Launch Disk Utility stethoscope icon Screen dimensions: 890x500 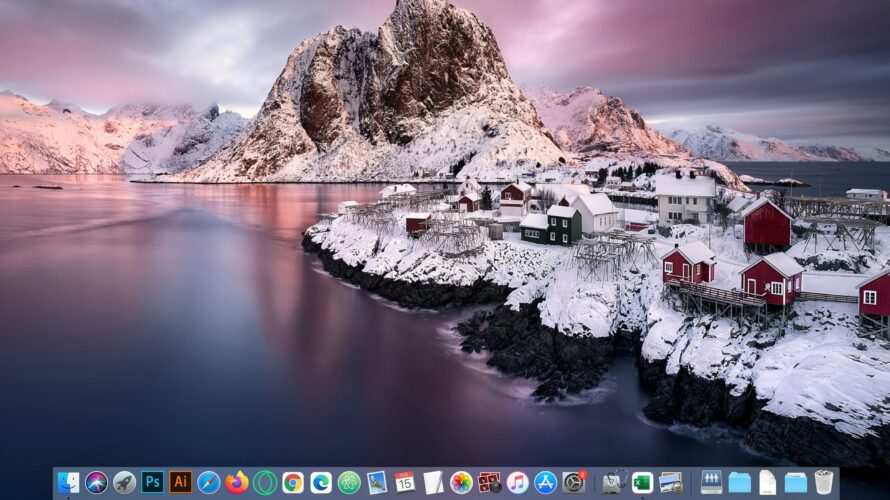(614, 482)
